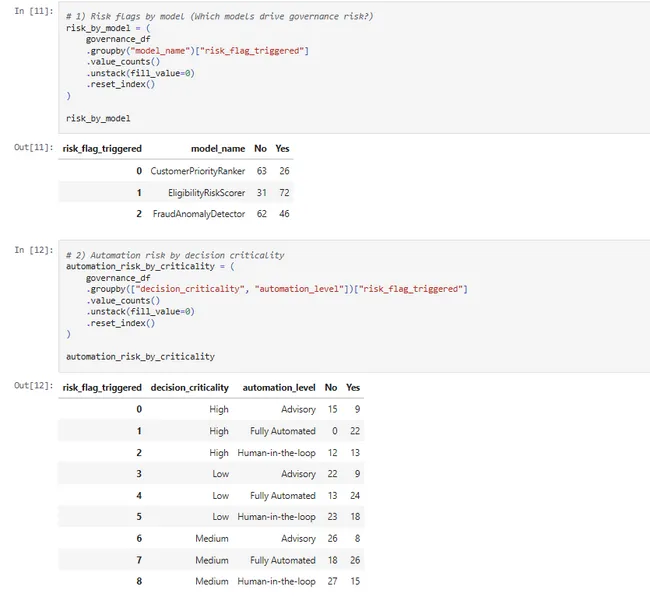Viewport: 650px width, 607px height.
Task: Click the "Risk flags by model" comment line
Action: [x=219, y=17]
